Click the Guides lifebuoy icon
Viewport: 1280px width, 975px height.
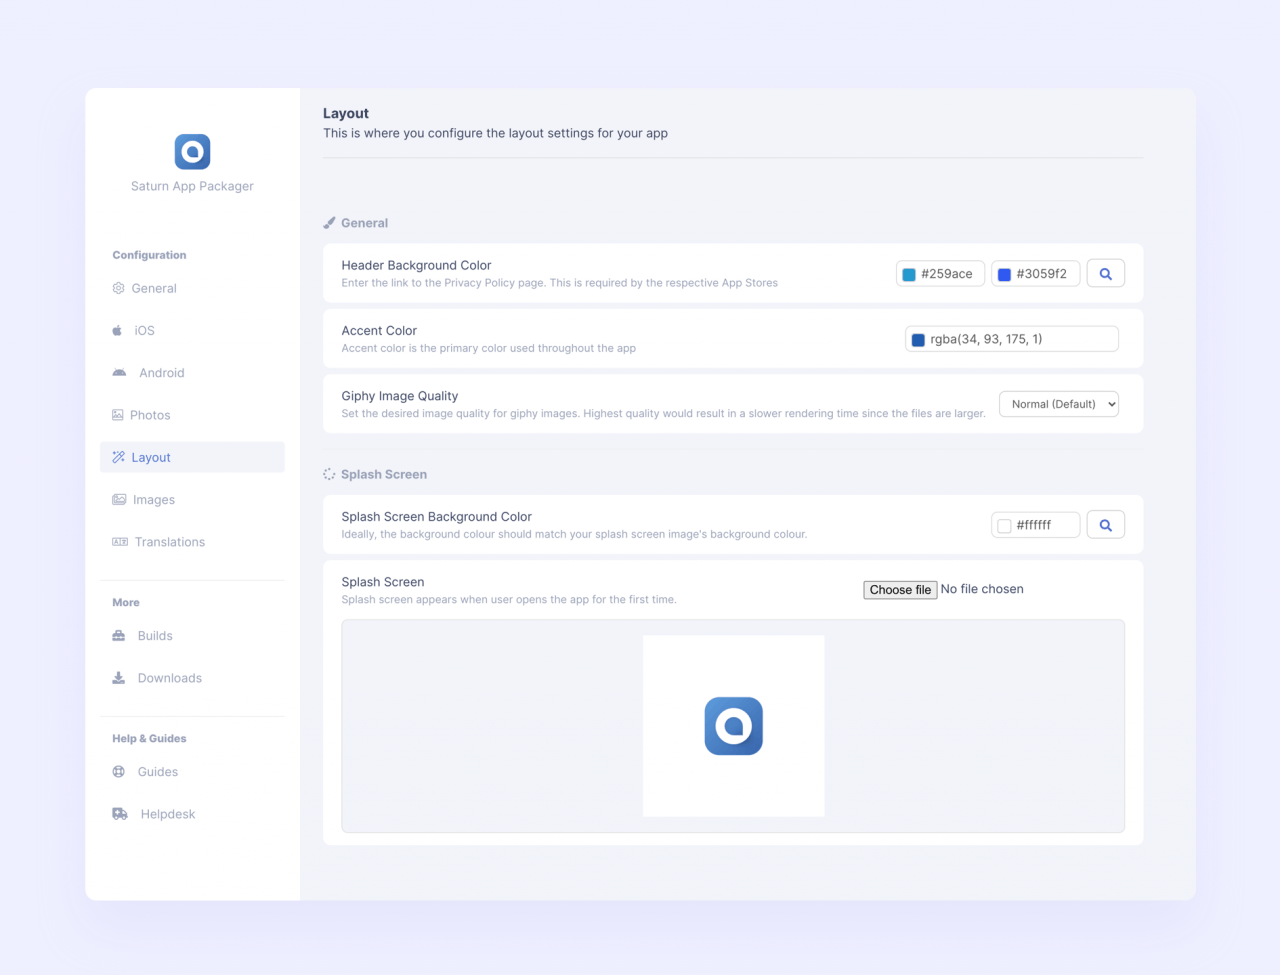coord(119,772)
